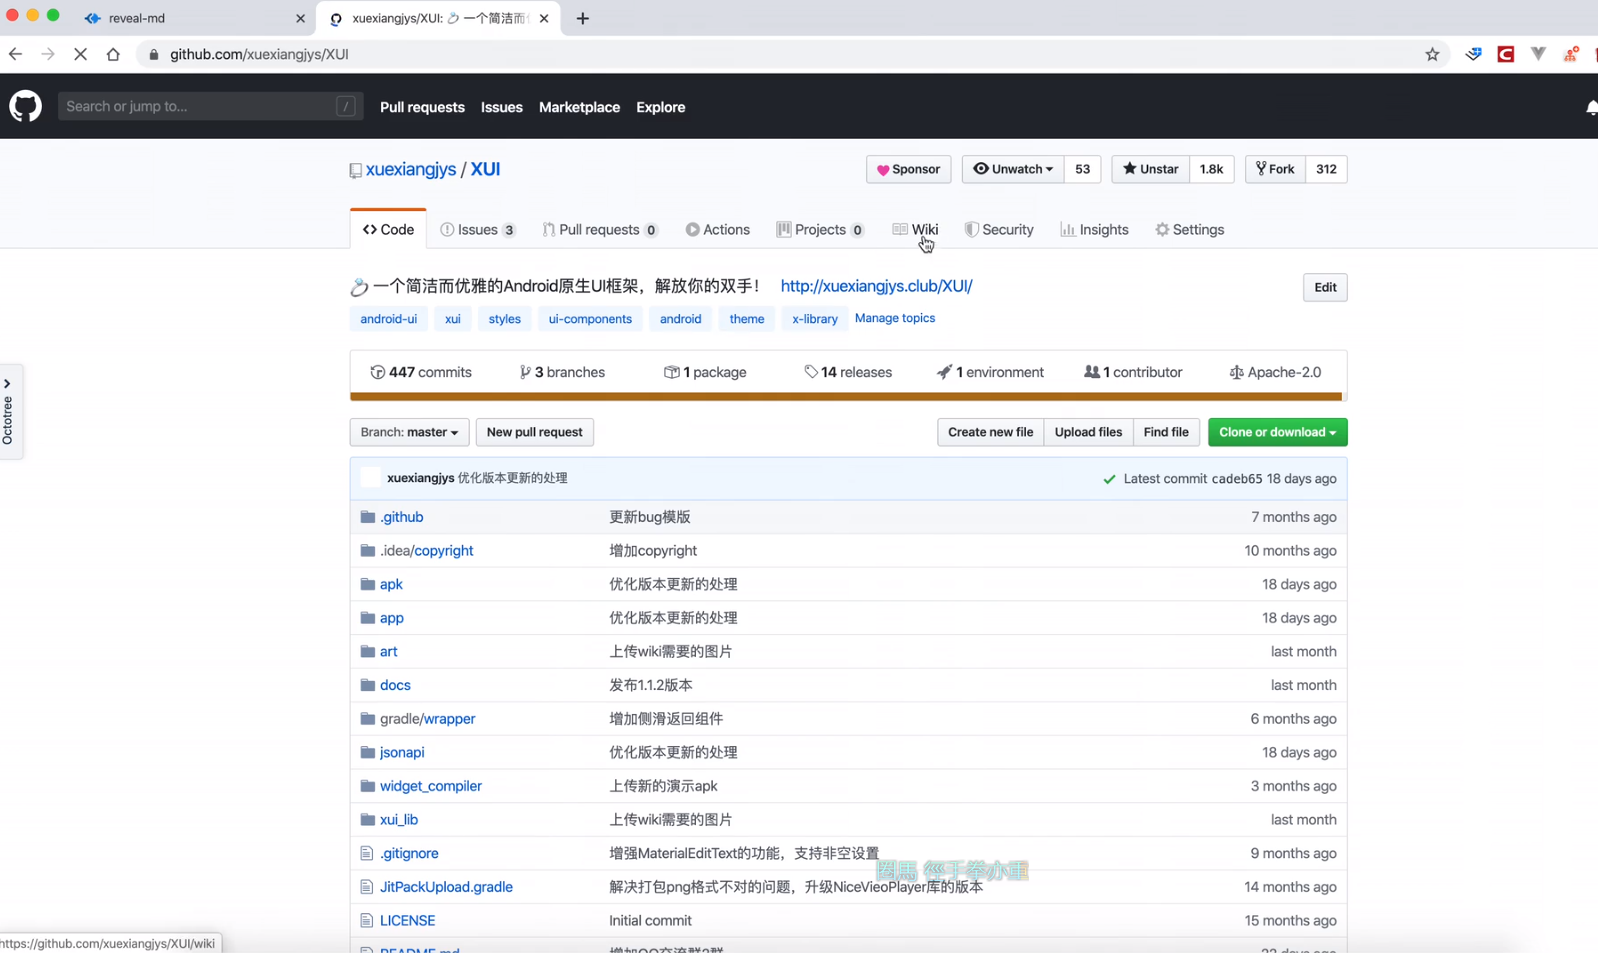
Task: Open the Projects tab
Action: tap(819, 229)
